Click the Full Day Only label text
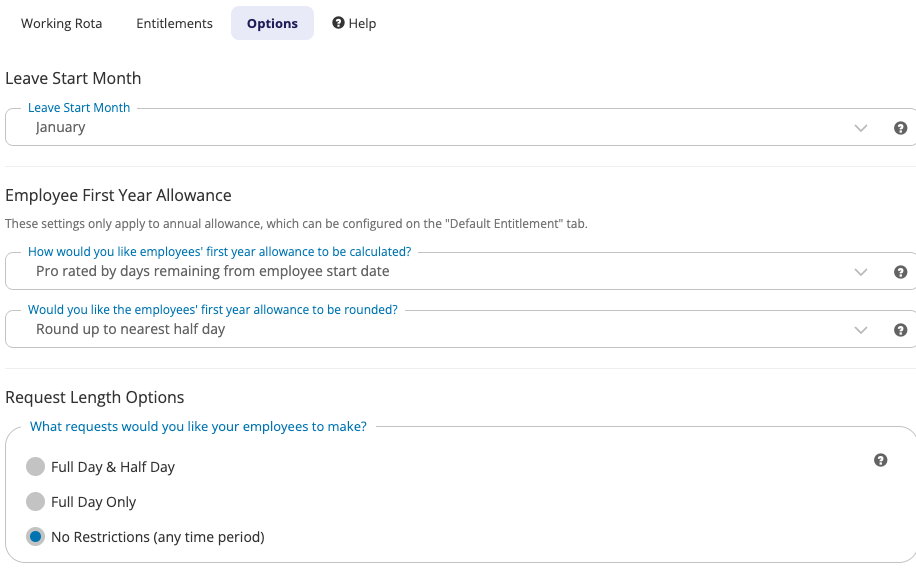This screenshot has height=569, width=916. point(93,502)
